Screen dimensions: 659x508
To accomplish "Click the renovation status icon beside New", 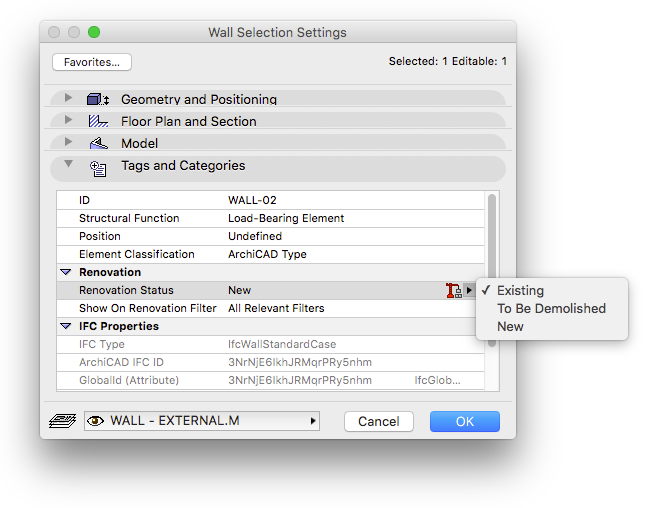I will pos(453,290).
